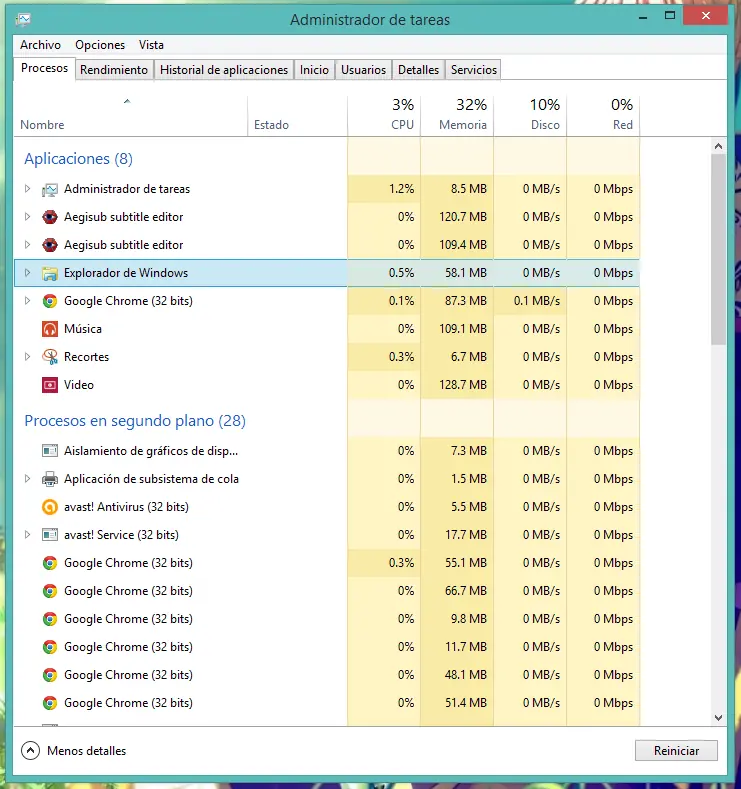The image size is (741, 789).
Task: Expand the Administrador de tareas process group
Action: coord(28,189)
